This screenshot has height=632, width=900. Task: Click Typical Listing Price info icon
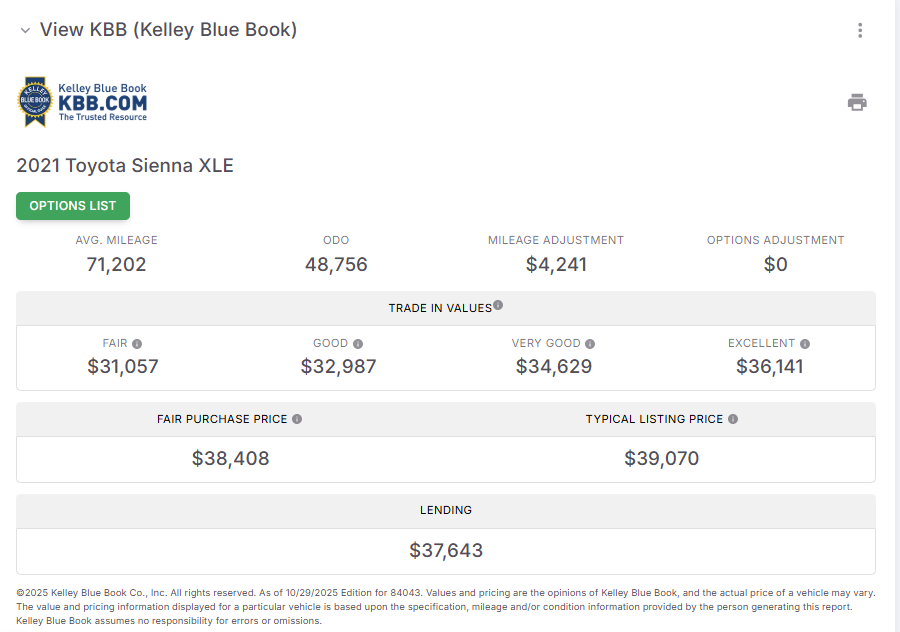[733, 419]
